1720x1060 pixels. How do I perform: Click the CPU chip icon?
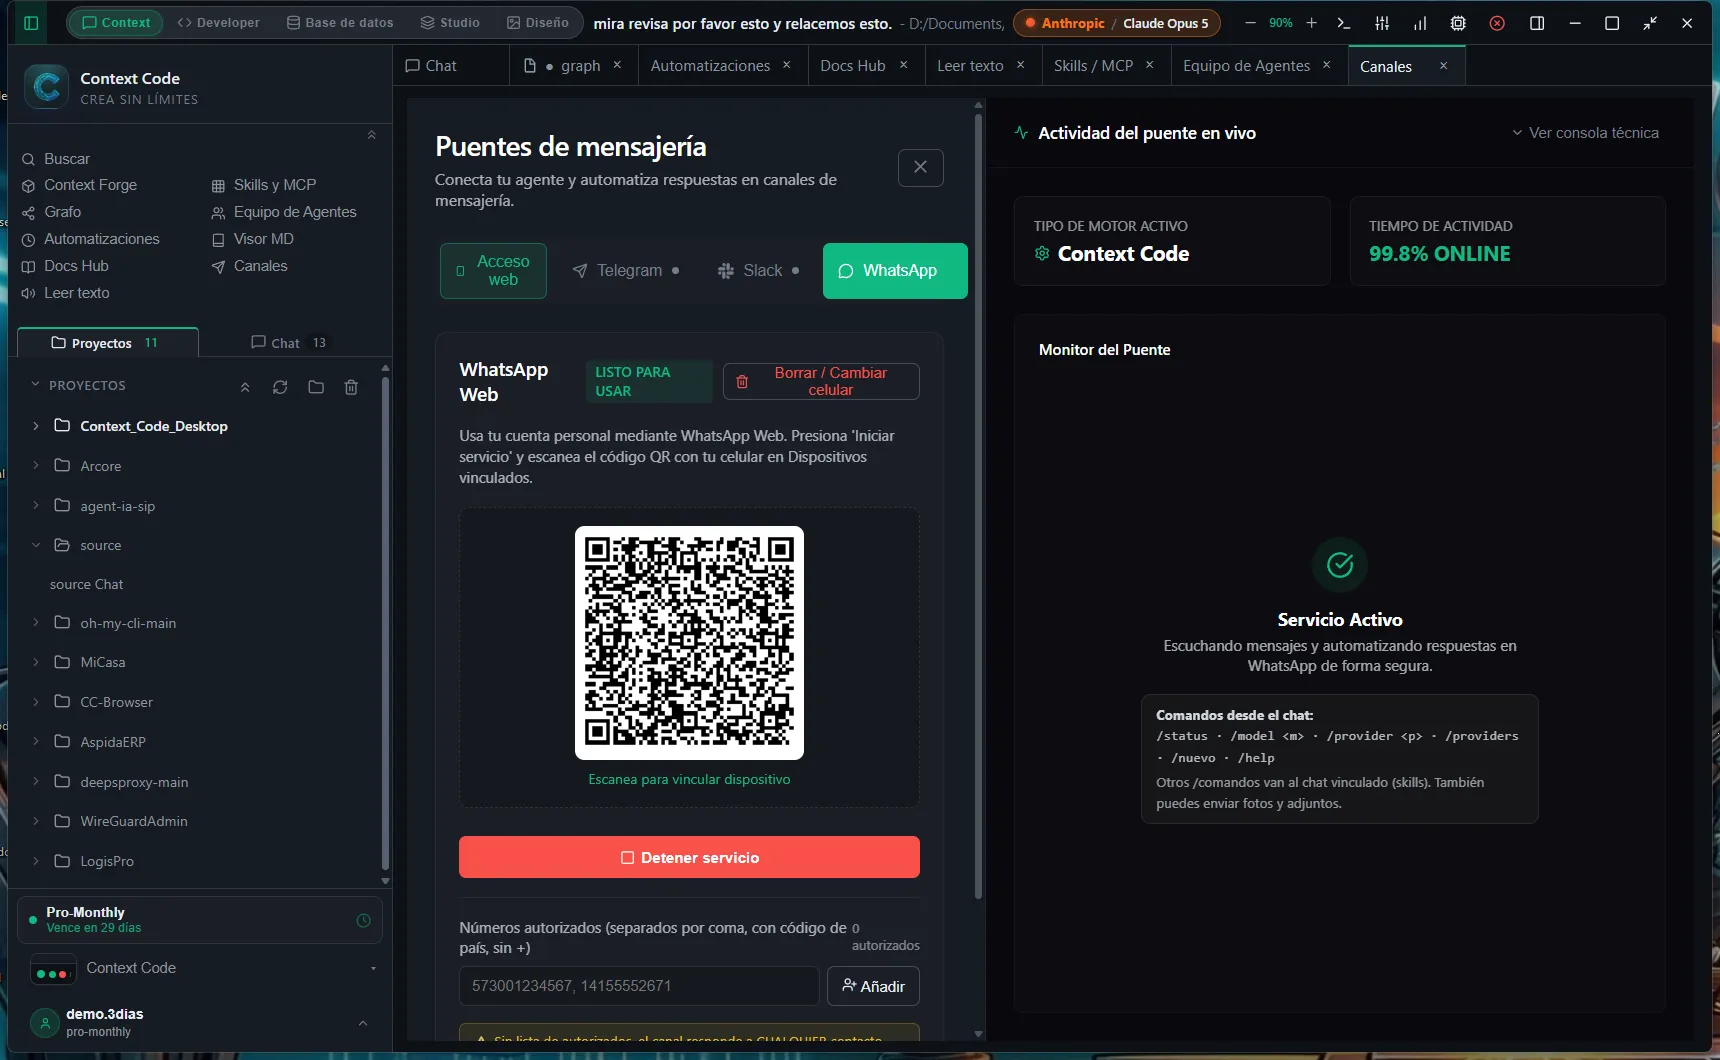coord(1458,23)
